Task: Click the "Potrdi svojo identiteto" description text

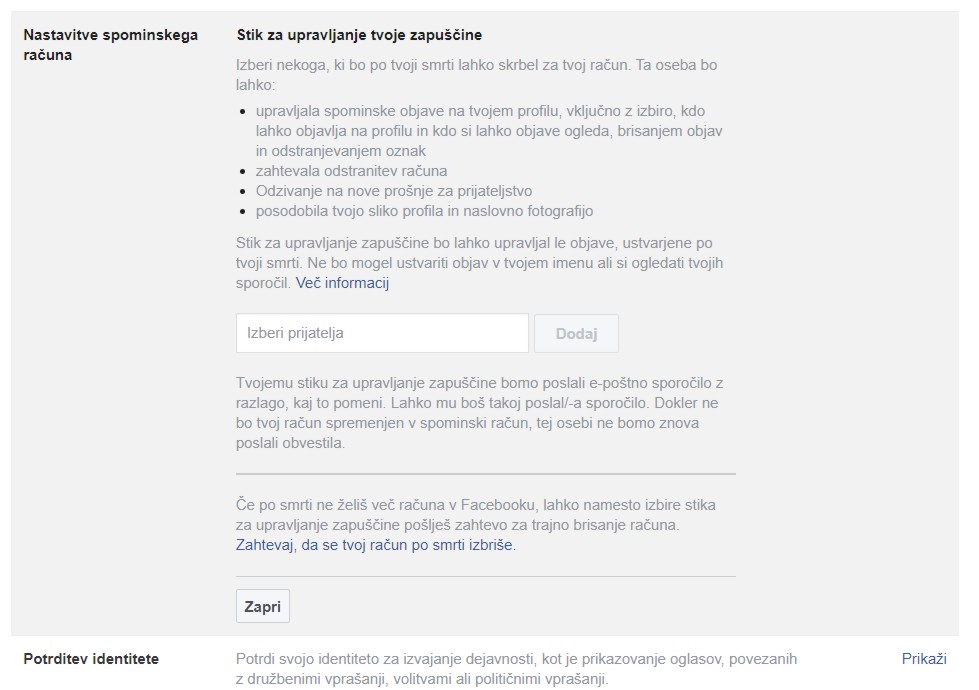Action: click(516, 668)
